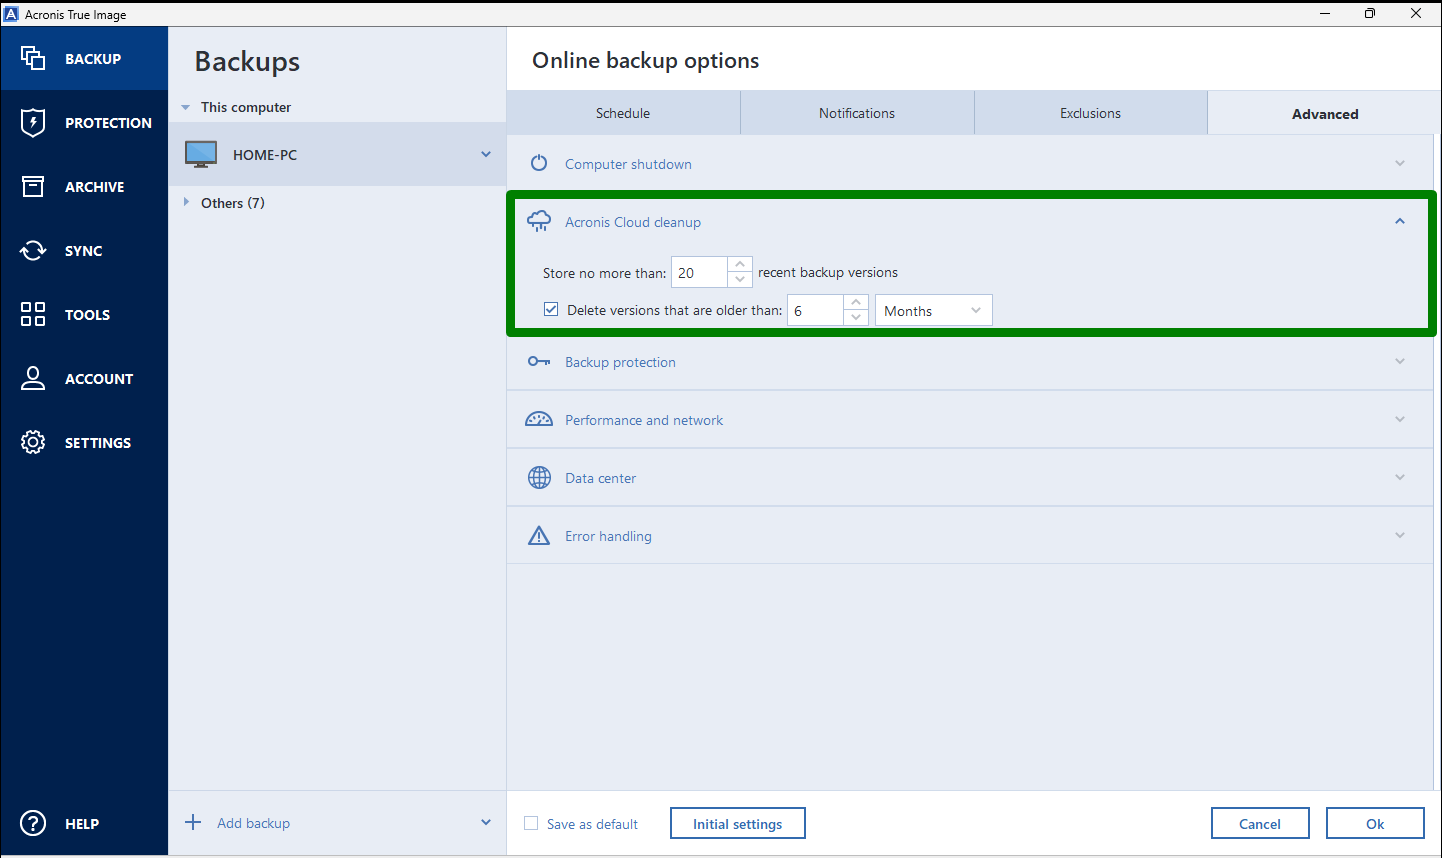Click the Backup protection key icon
Screen dimensions: 1442x858
(x=539, y=361)
